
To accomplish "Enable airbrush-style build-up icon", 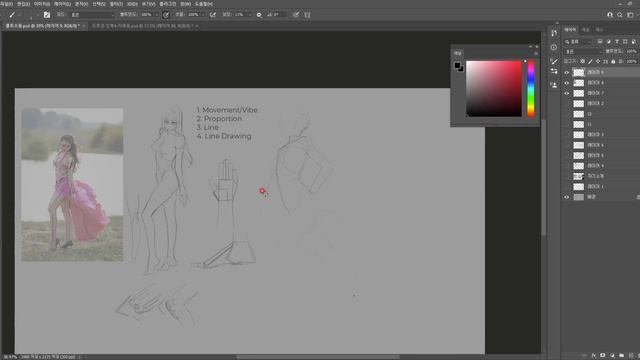I will coord(213,15).
